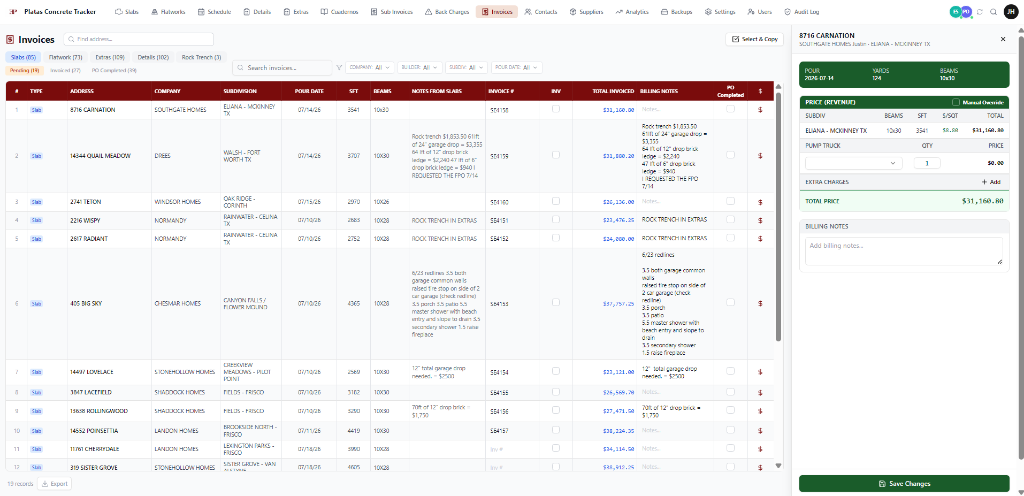Open the Builder filter dropdown
The image size is (1024, 496).
pyautogui.click(x=419, y=67)
